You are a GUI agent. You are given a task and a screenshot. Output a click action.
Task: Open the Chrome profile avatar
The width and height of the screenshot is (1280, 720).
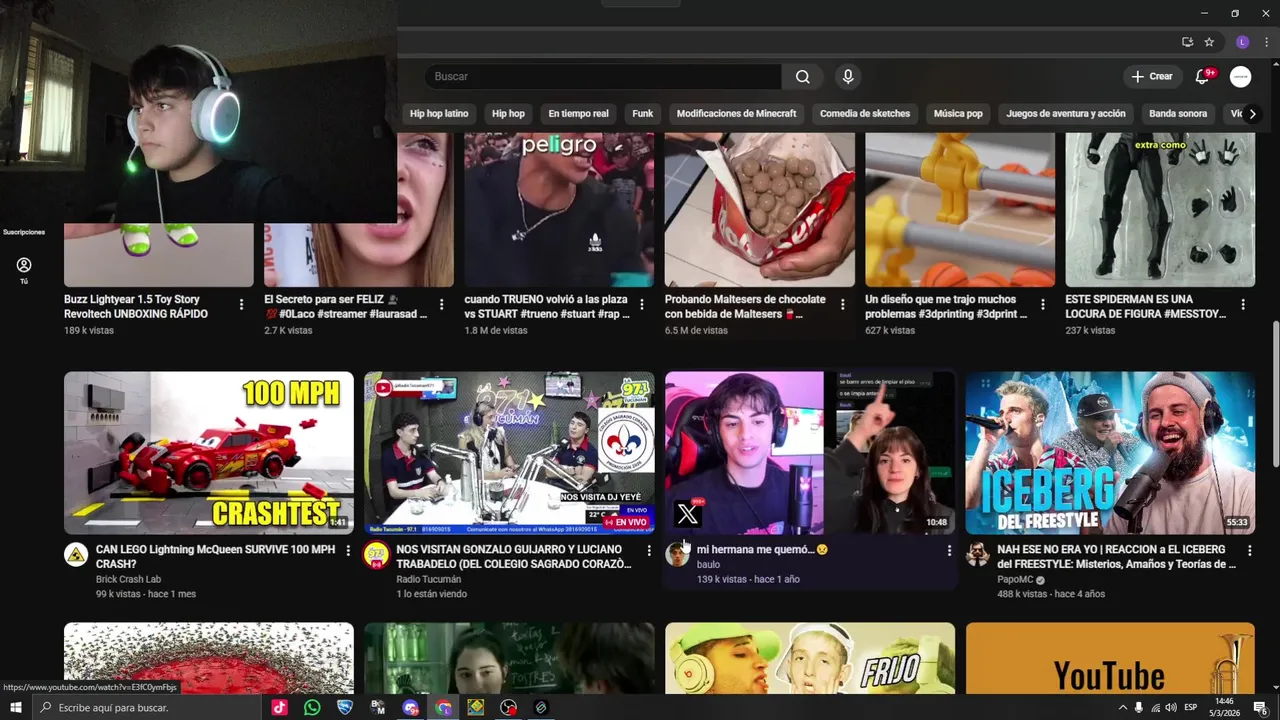1242,42
